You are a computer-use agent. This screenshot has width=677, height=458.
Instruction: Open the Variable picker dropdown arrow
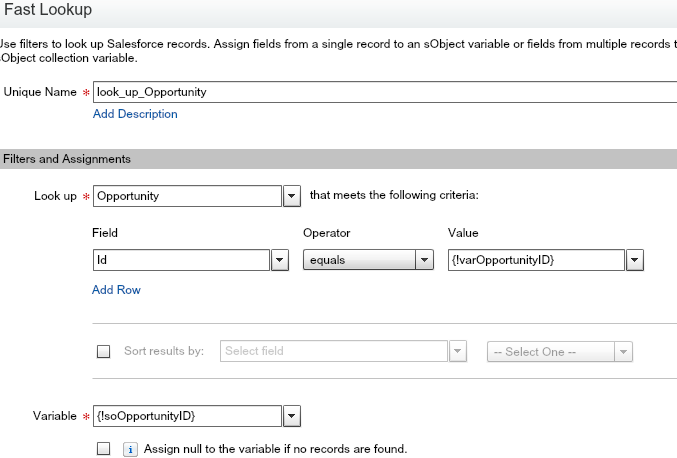point(291,414)
